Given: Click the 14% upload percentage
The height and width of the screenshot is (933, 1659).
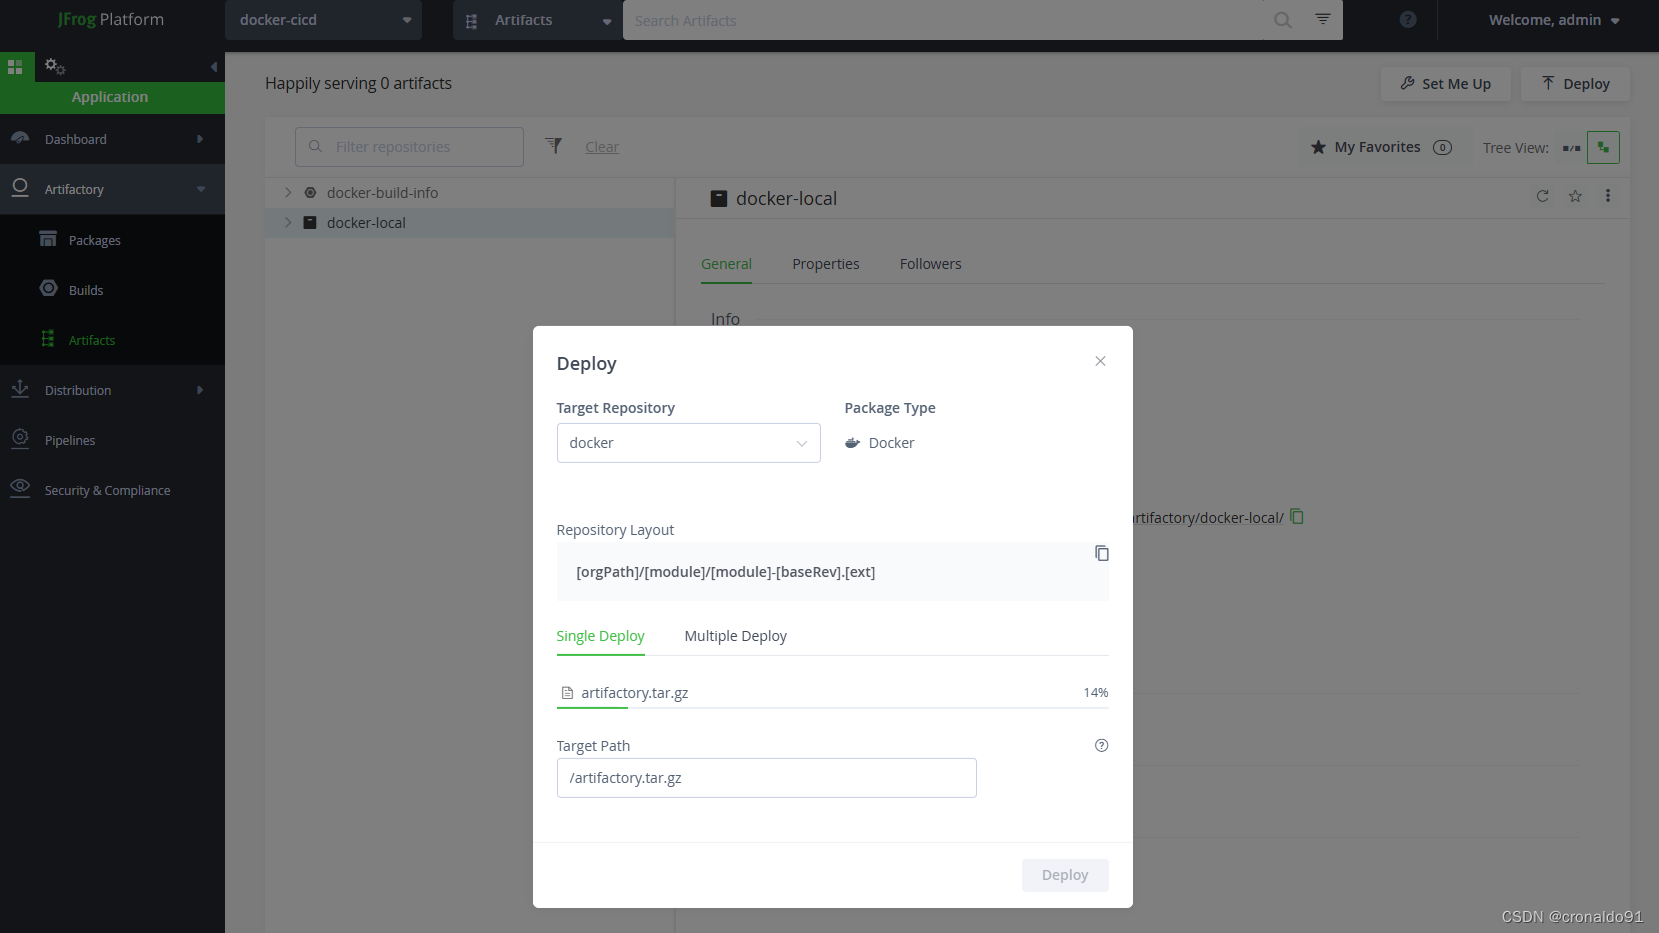Looking at the screenshot, I should tap(1095, 693).
